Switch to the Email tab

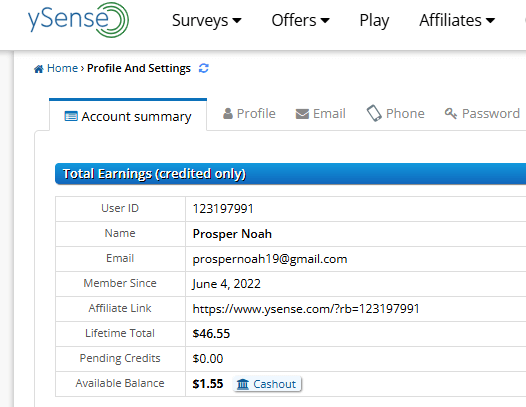(x=321, y=113)
